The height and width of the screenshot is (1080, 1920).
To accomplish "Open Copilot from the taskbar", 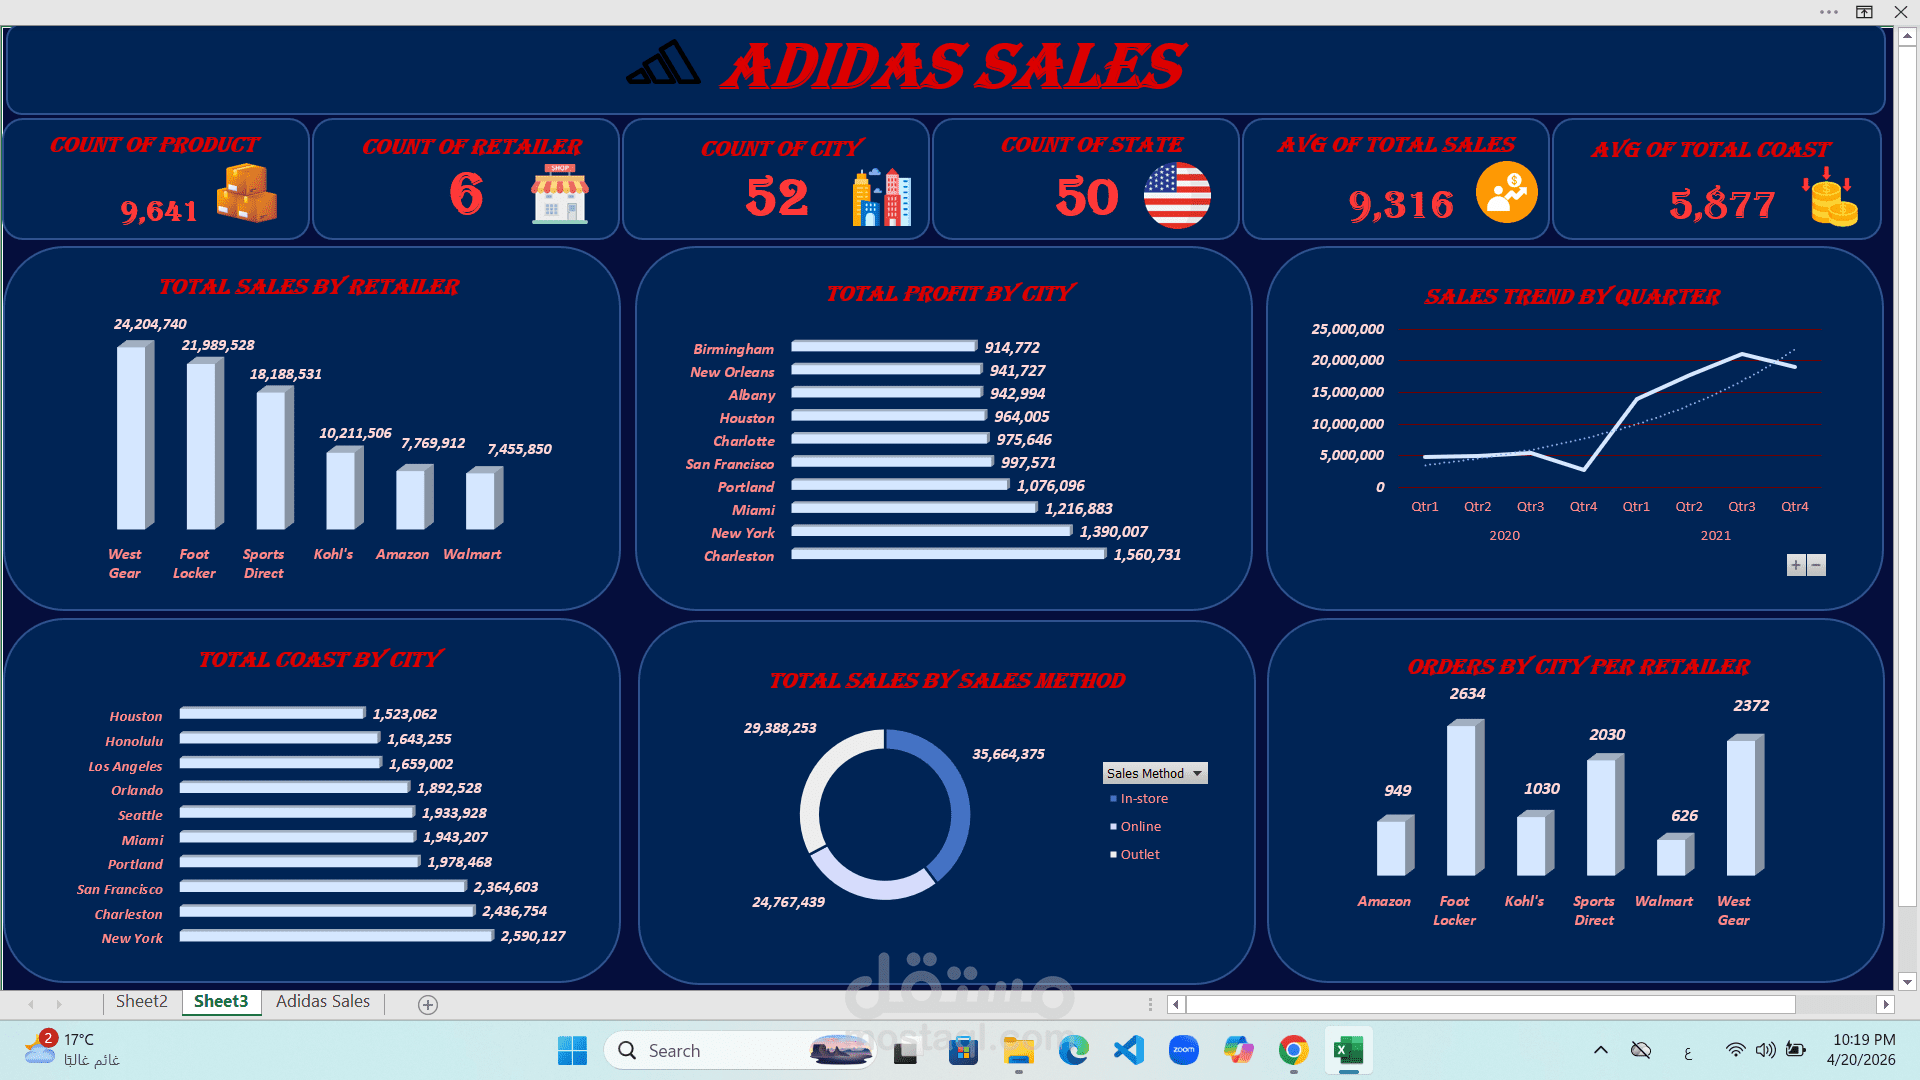I will click(x=1239, y=1051).
